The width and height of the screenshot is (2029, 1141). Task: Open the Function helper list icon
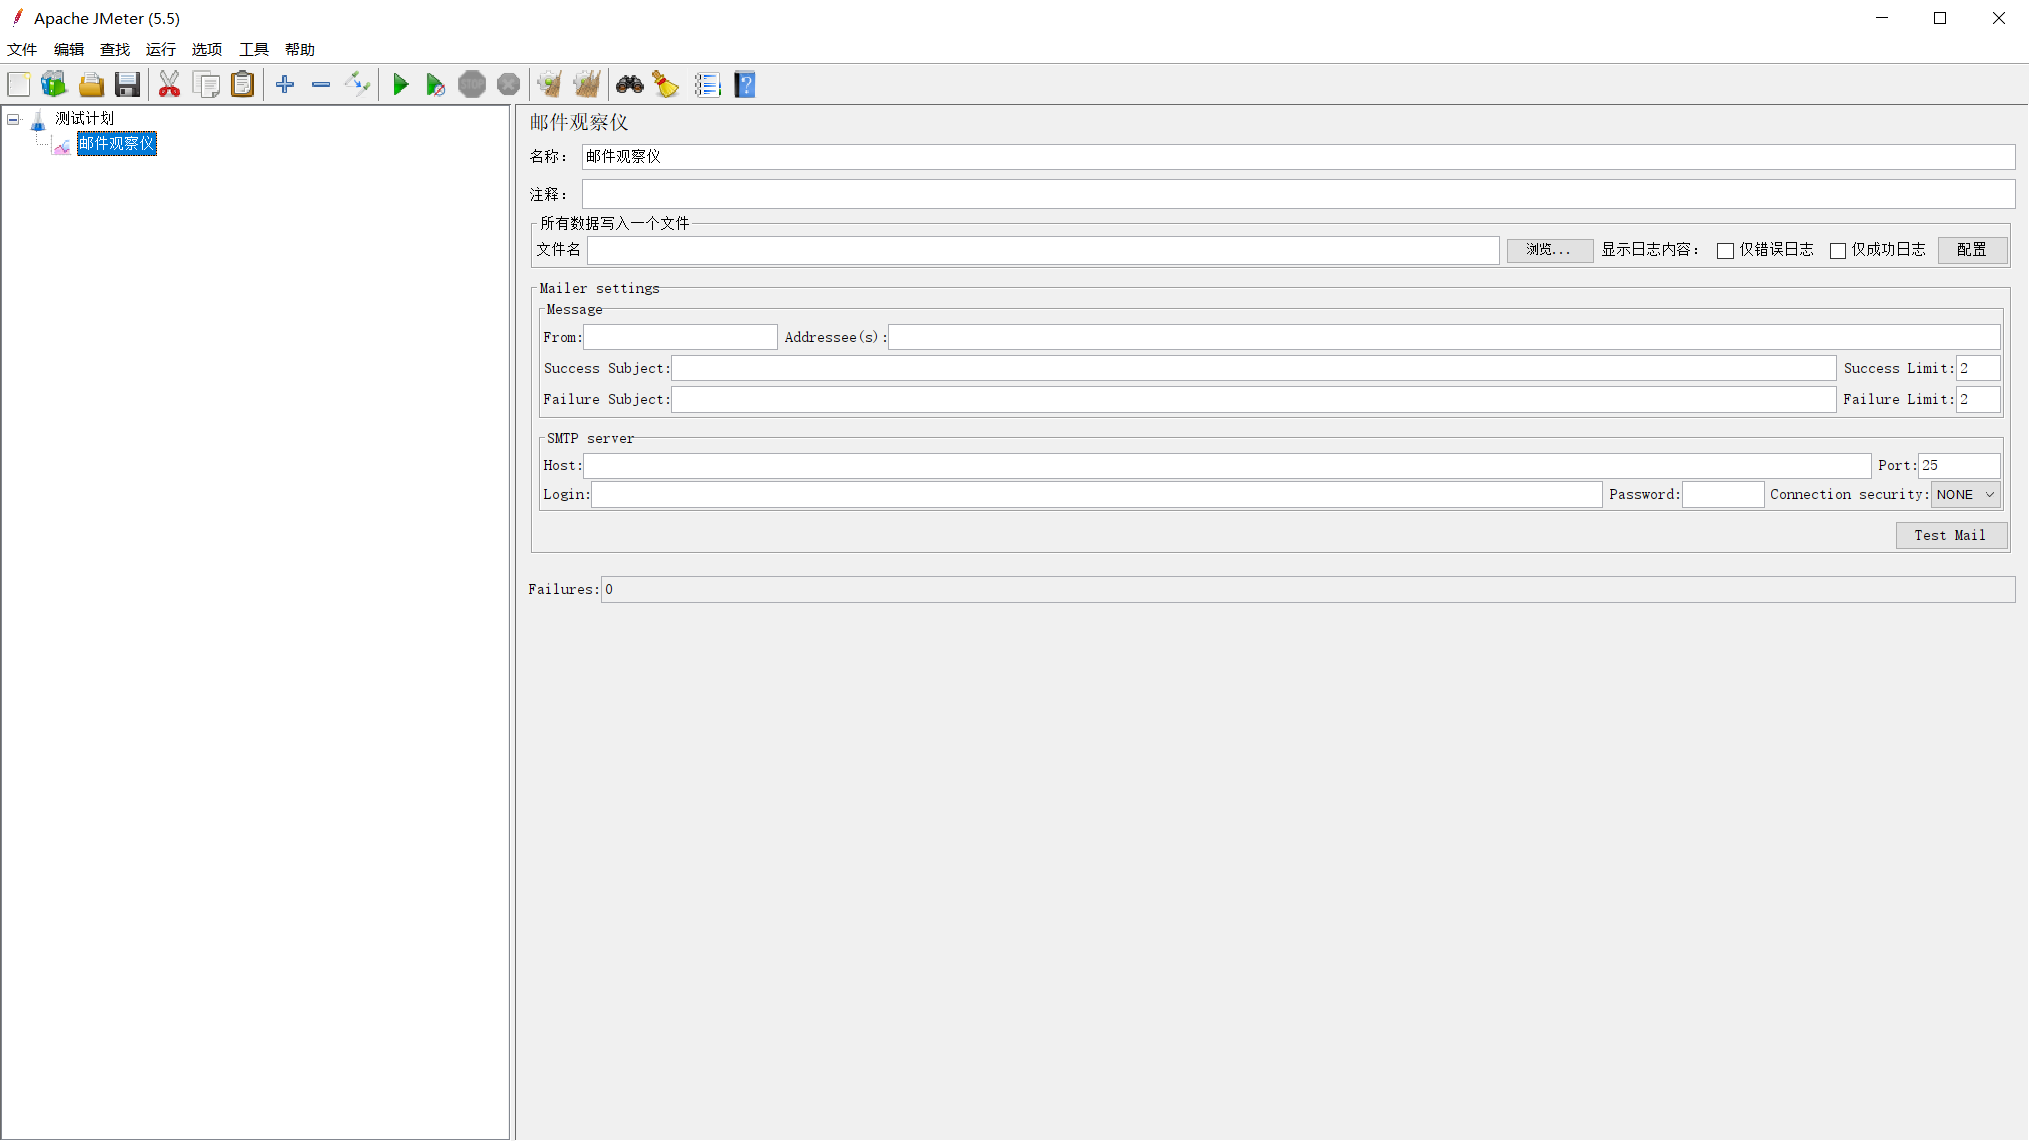[x=707, y=85]
